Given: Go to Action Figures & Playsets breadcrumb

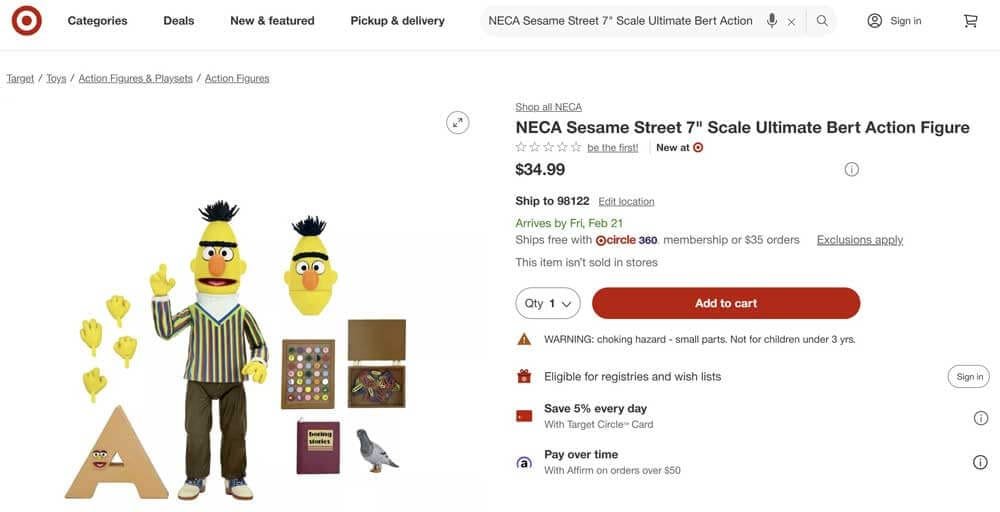Looking at the screenshot, I should pos(135,78).
